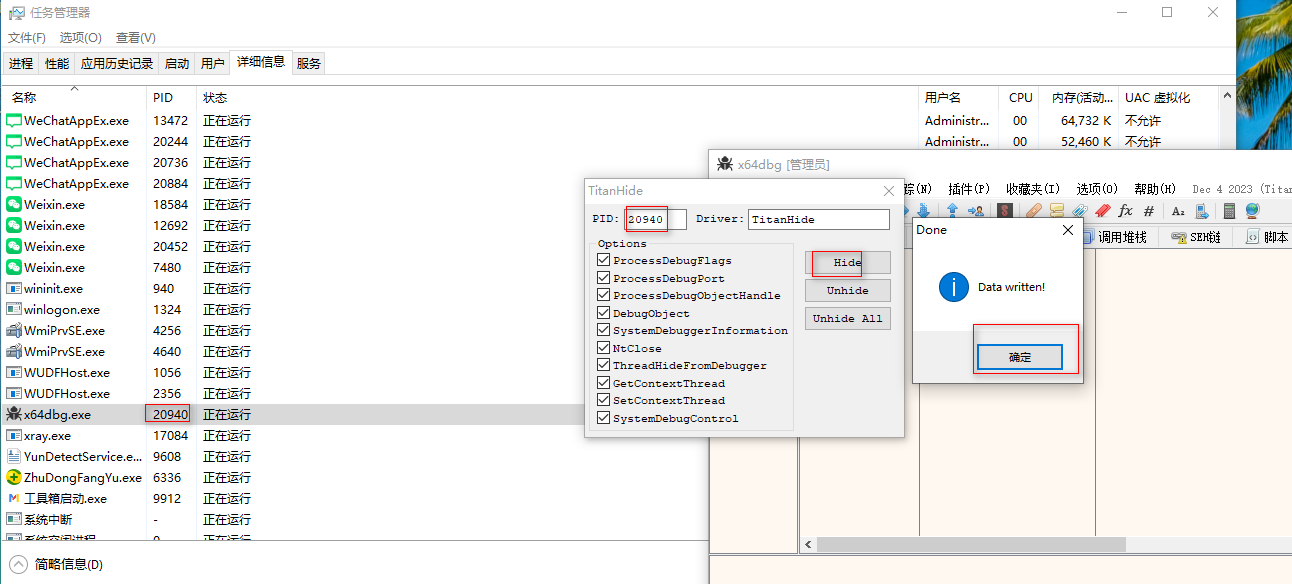Click the Hide button in TitanHide
This screenshot has width=1292, height=584.
tap(847, 262)
